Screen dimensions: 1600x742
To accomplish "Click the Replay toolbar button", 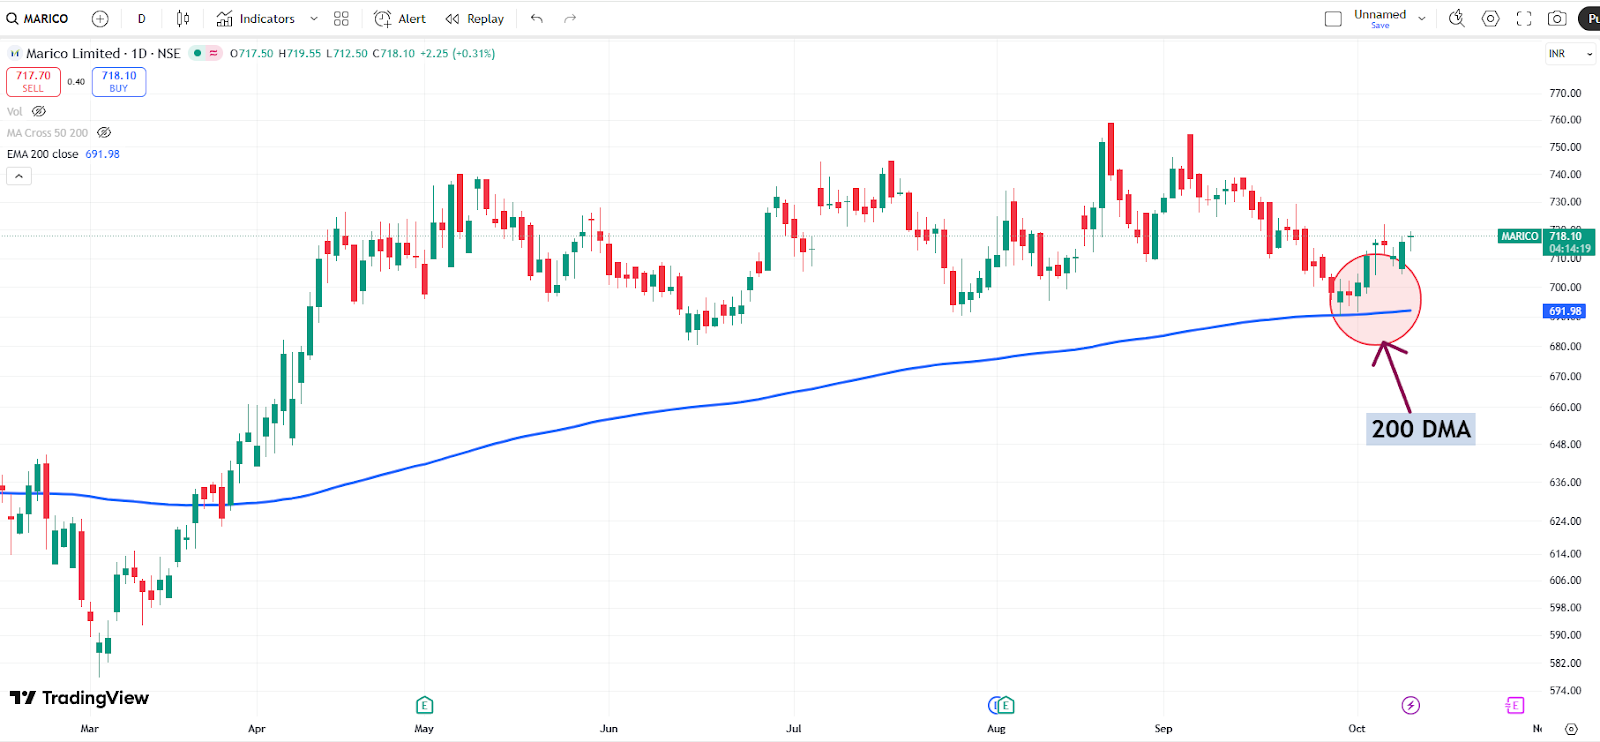I will click(475, 19).
